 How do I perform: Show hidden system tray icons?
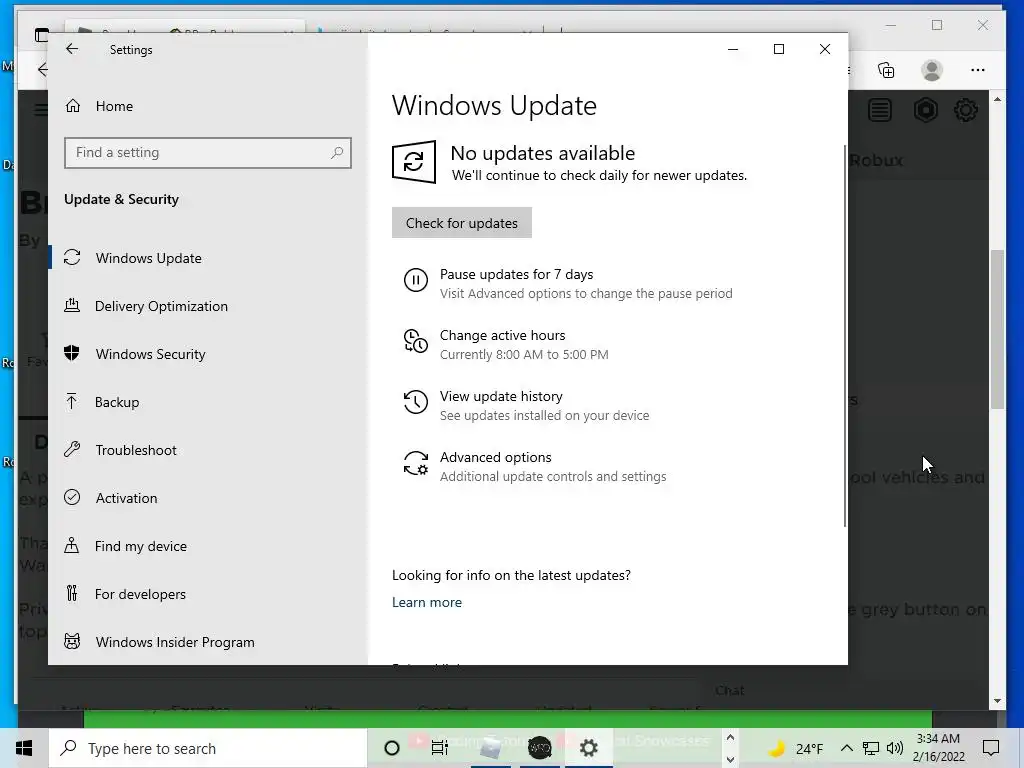(x=846, y=748)
